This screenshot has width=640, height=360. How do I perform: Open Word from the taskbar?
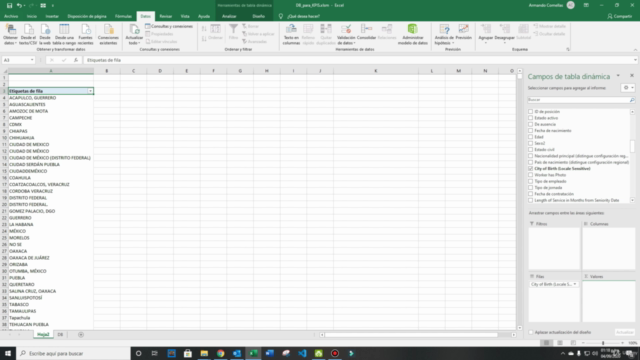click(269, 353)
